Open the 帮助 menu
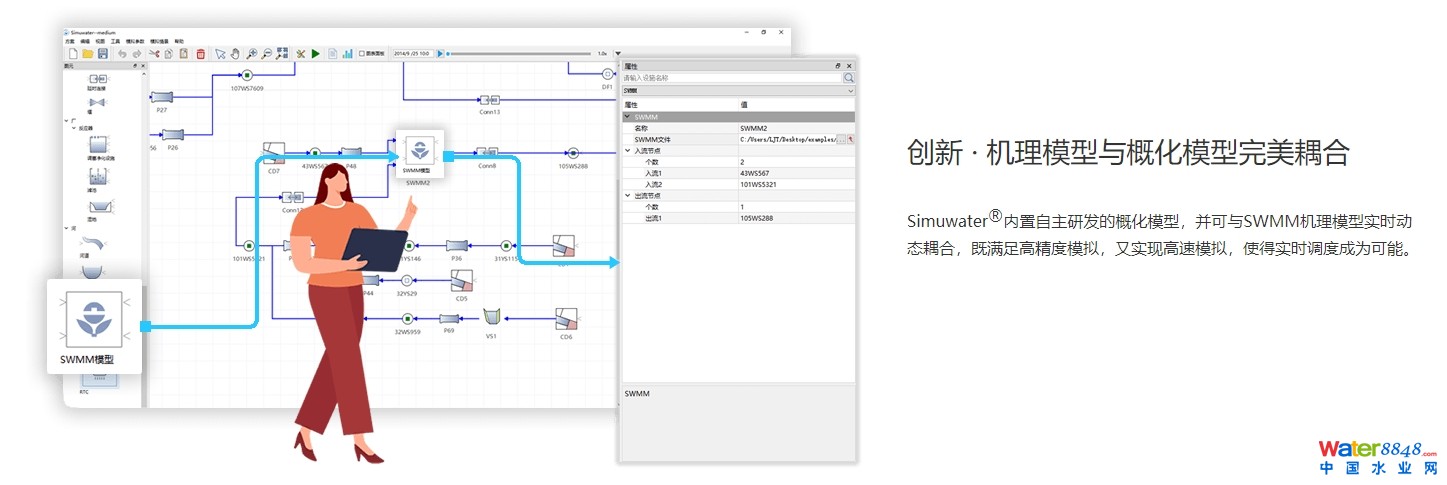1447x485 pixels. point(179,41)
